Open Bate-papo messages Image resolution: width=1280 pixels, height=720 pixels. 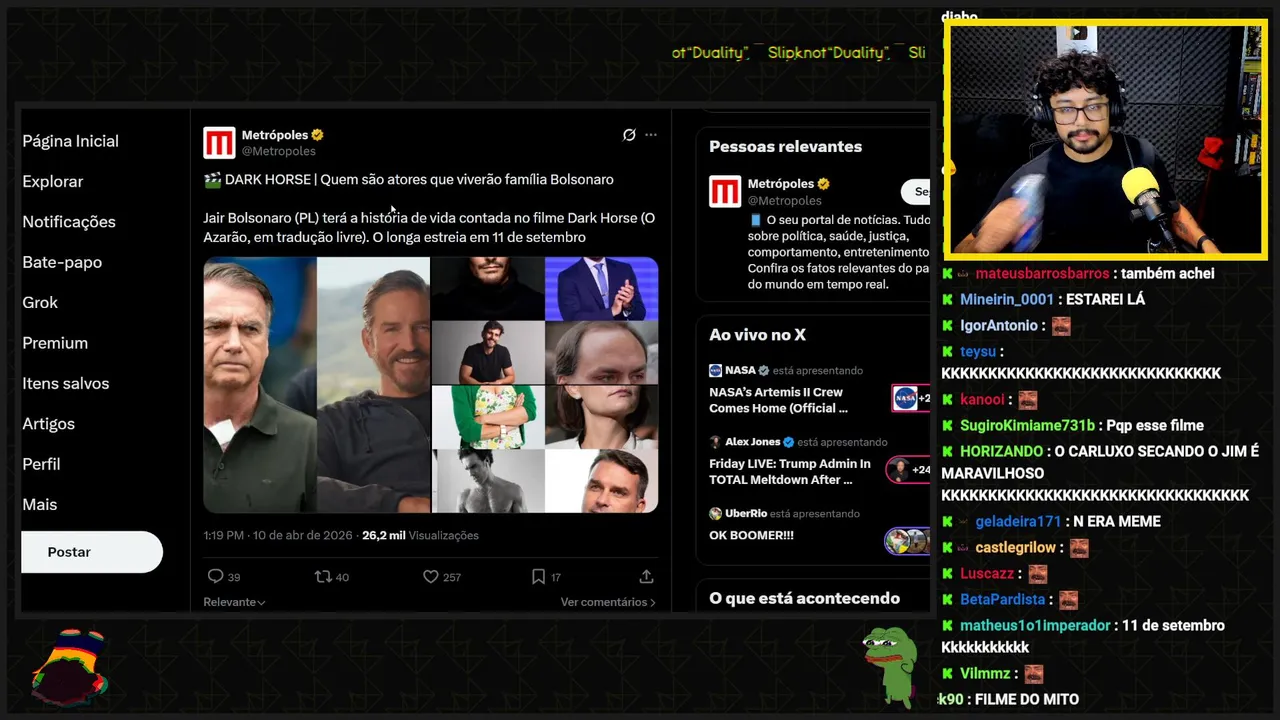pos(62,262)
